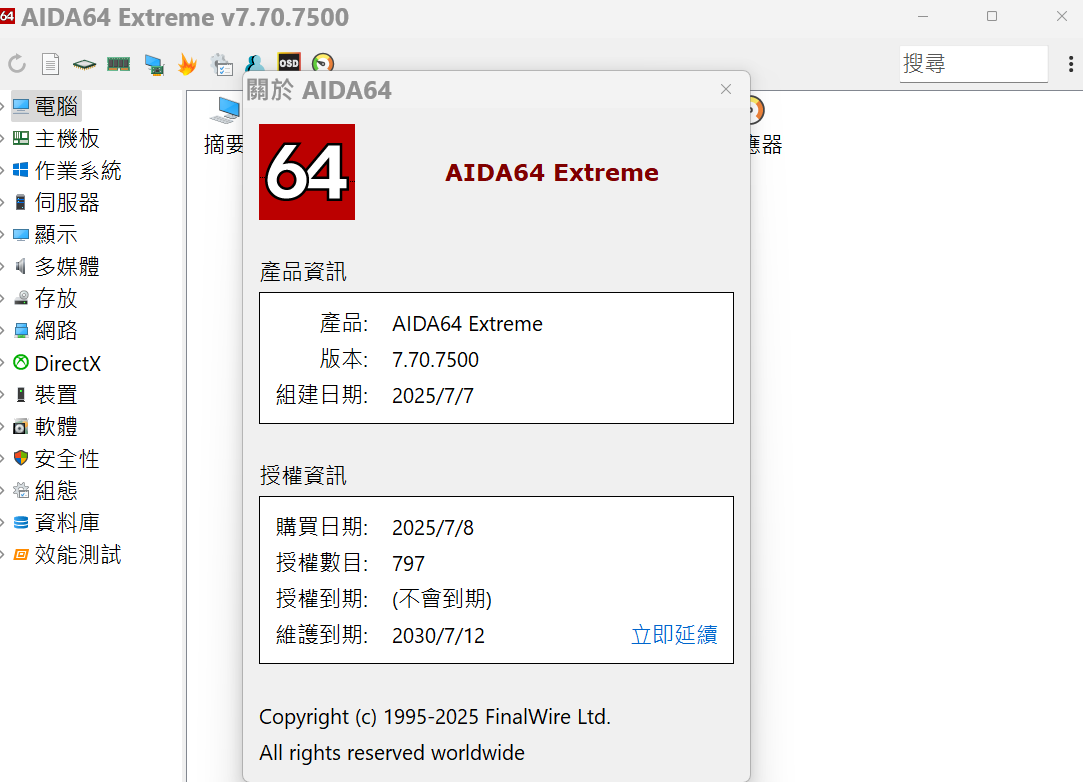Close the AIDA64 Extreme main window
The width and height of the screenshot is (1083, 782).
[x=1062, y=16]
